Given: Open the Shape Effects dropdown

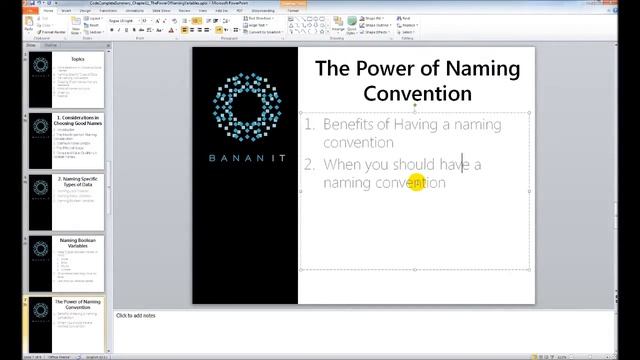Looking at the screenshot, I should [x=376, y=32].
